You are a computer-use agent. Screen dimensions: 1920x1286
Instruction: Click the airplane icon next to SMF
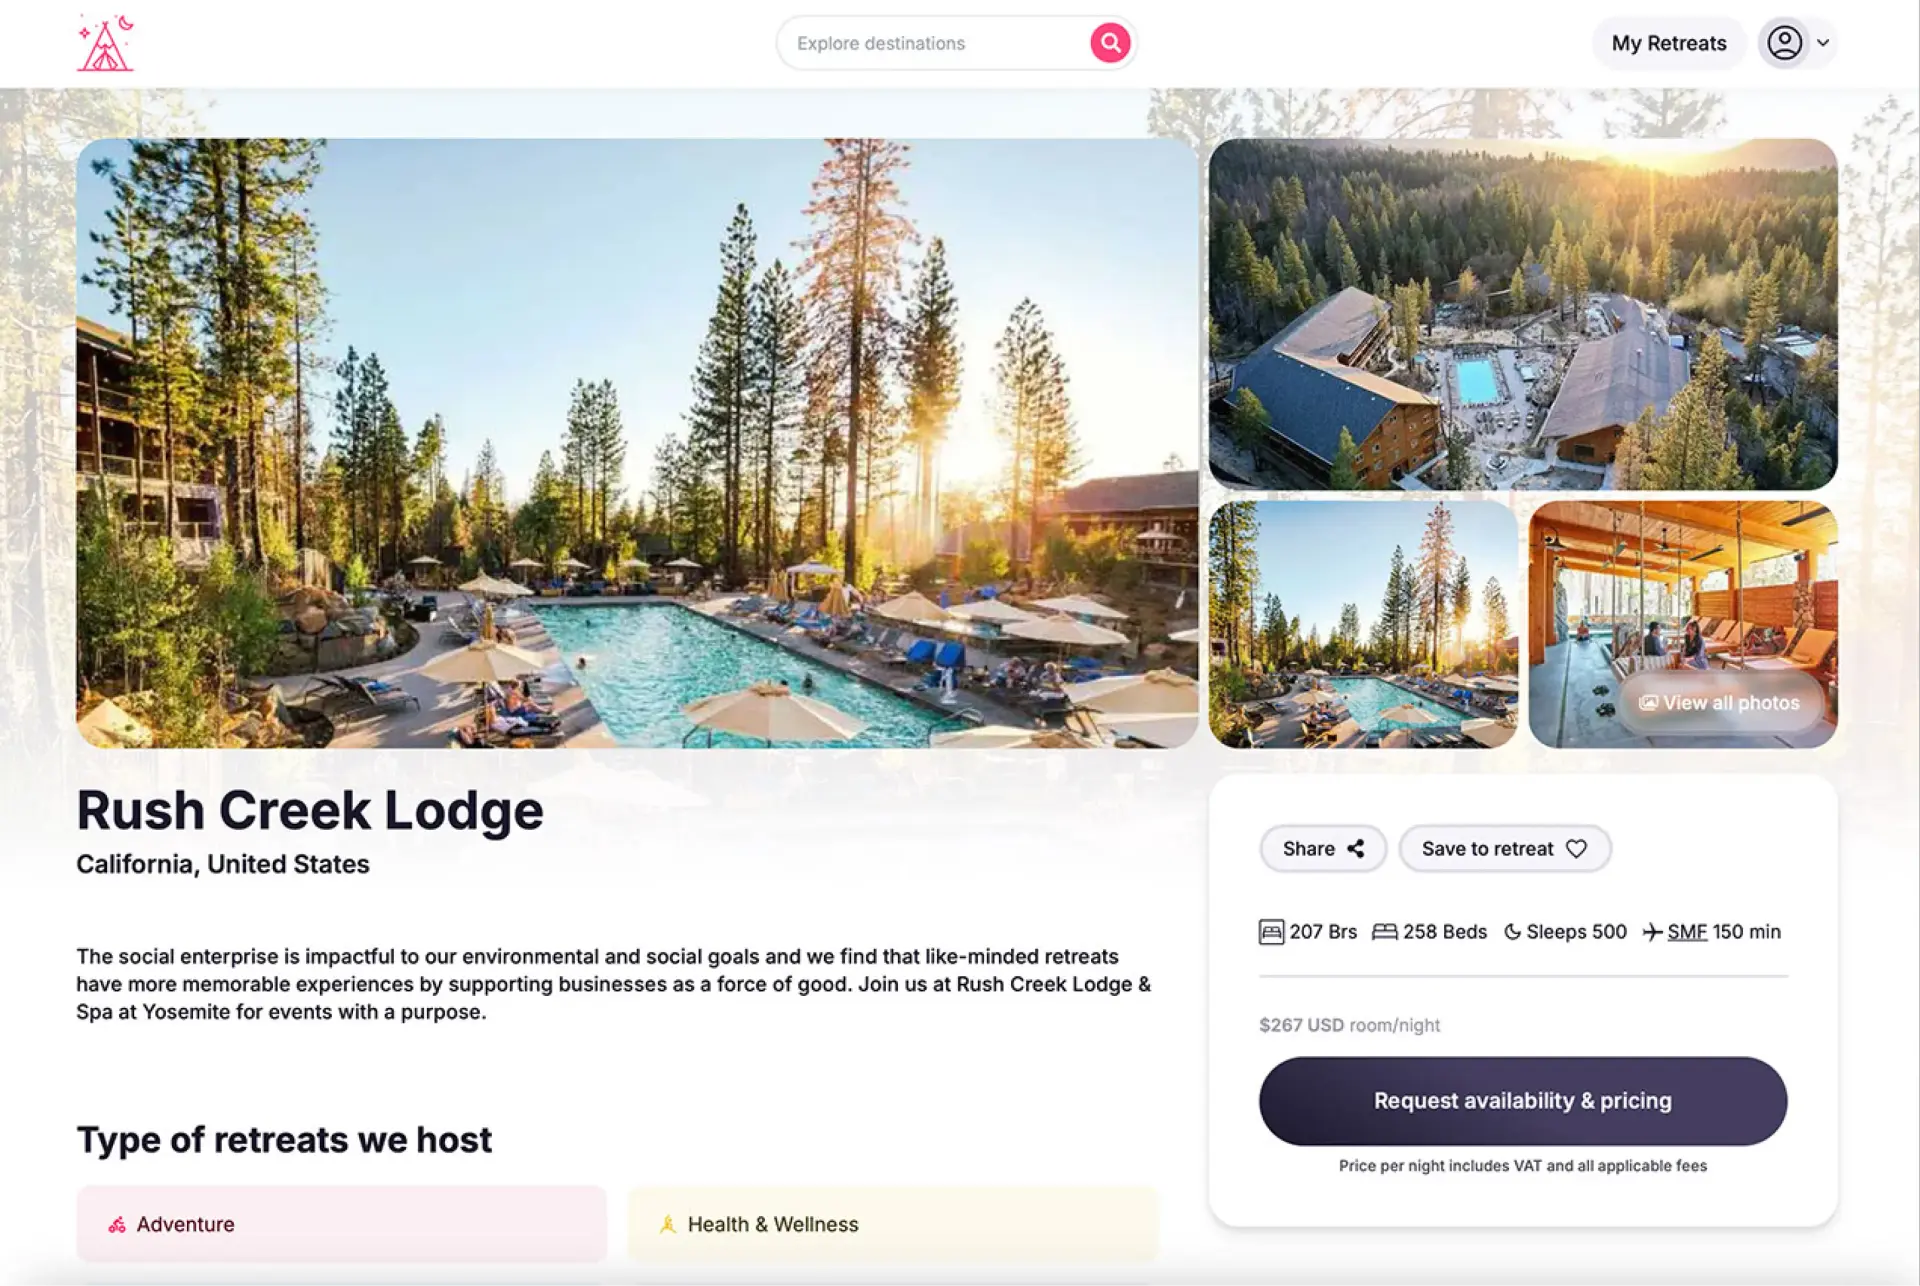1652,932
